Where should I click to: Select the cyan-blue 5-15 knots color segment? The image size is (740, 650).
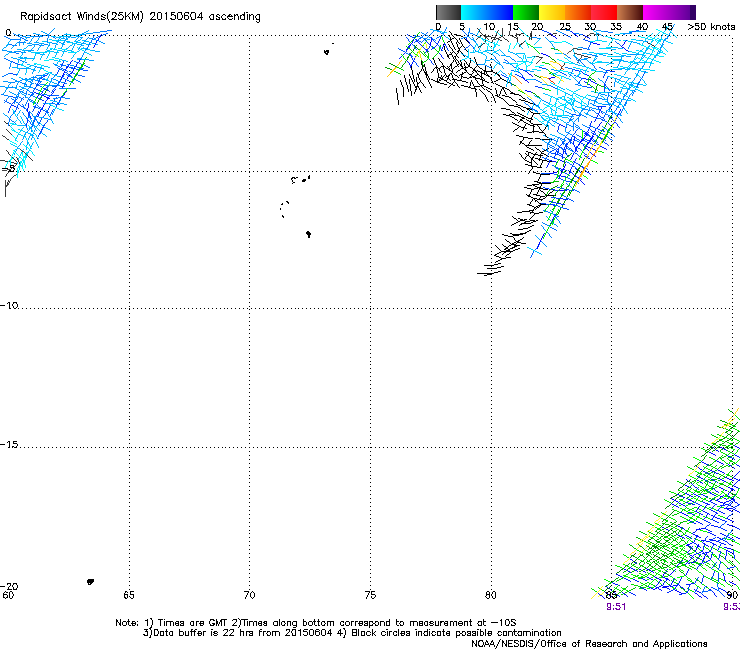487,12
